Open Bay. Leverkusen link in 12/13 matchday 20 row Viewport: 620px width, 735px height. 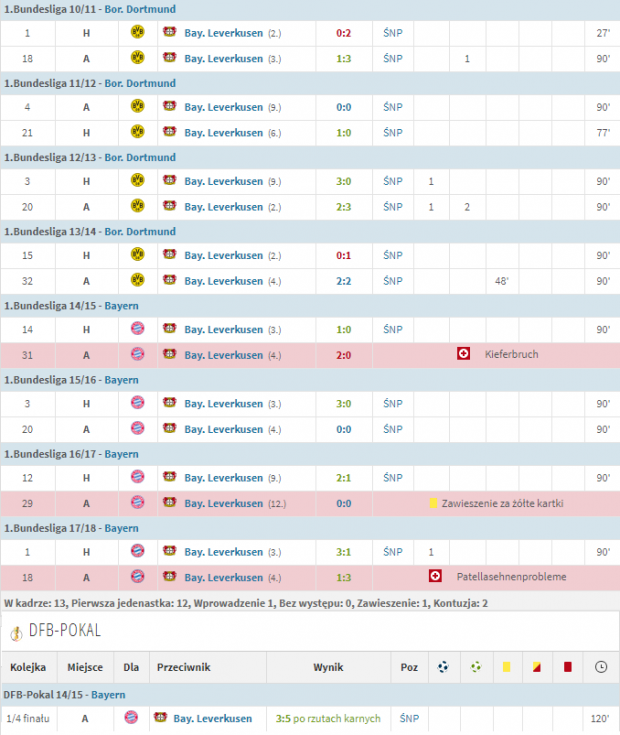(x=224, y=207)
